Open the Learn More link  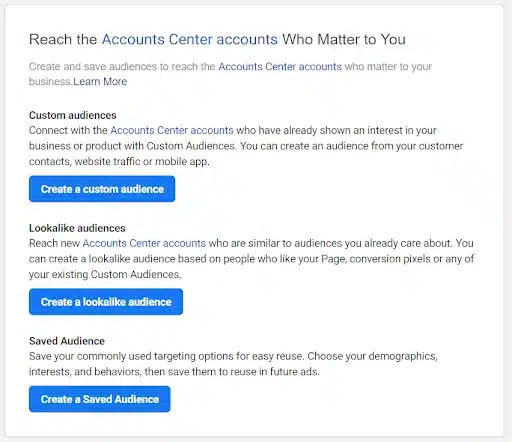100,81
